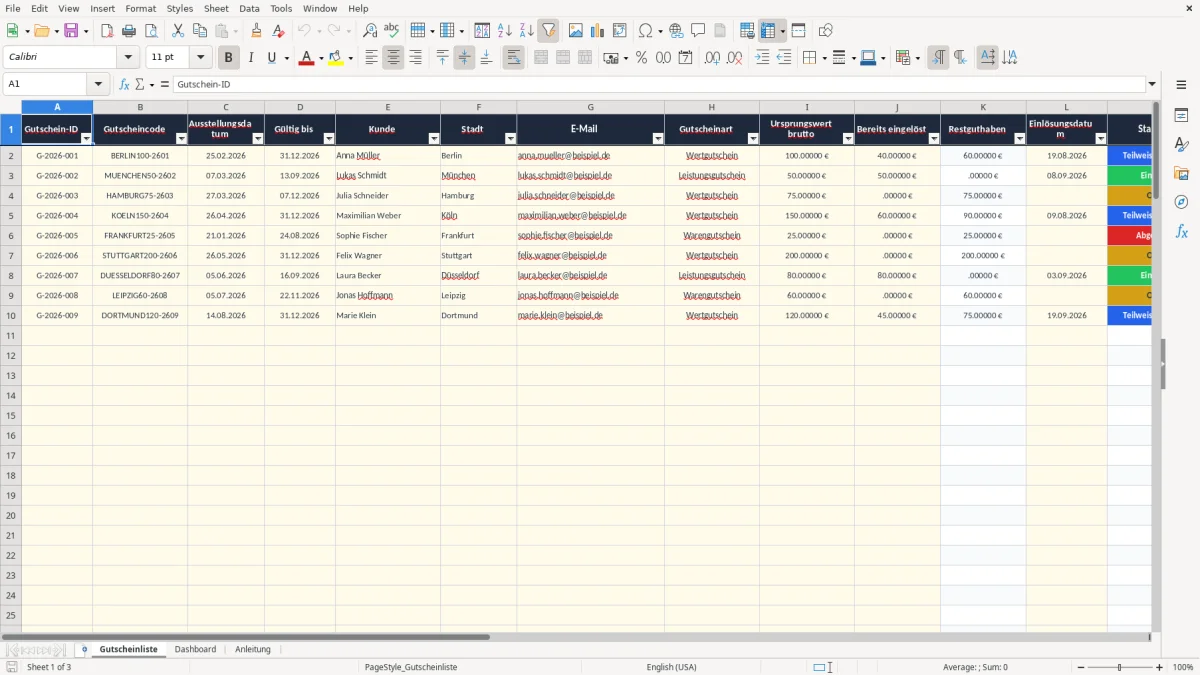Toggle Bold formatting button

click(229, 58)
